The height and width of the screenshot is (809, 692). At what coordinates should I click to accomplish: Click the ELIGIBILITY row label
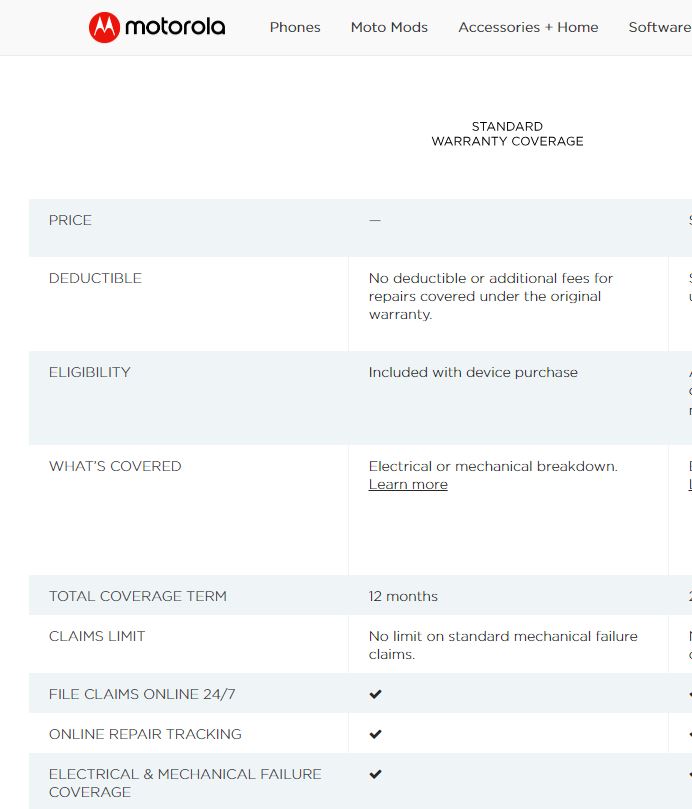pyautogui.click(x=89, y=372)
